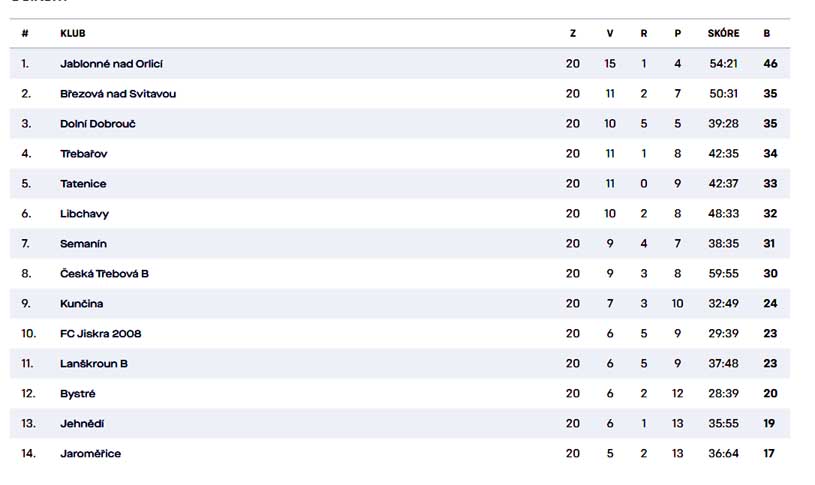Select the Lanškroun B team name

pyautogui.click(x=94, y=364)
